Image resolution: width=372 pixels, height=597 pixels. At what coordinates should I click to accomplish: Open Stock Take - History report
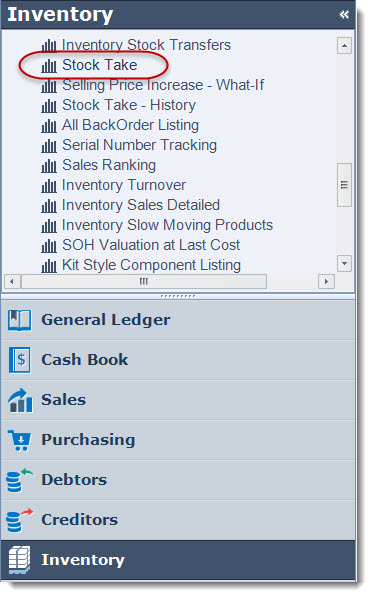(x=129, y=105)
